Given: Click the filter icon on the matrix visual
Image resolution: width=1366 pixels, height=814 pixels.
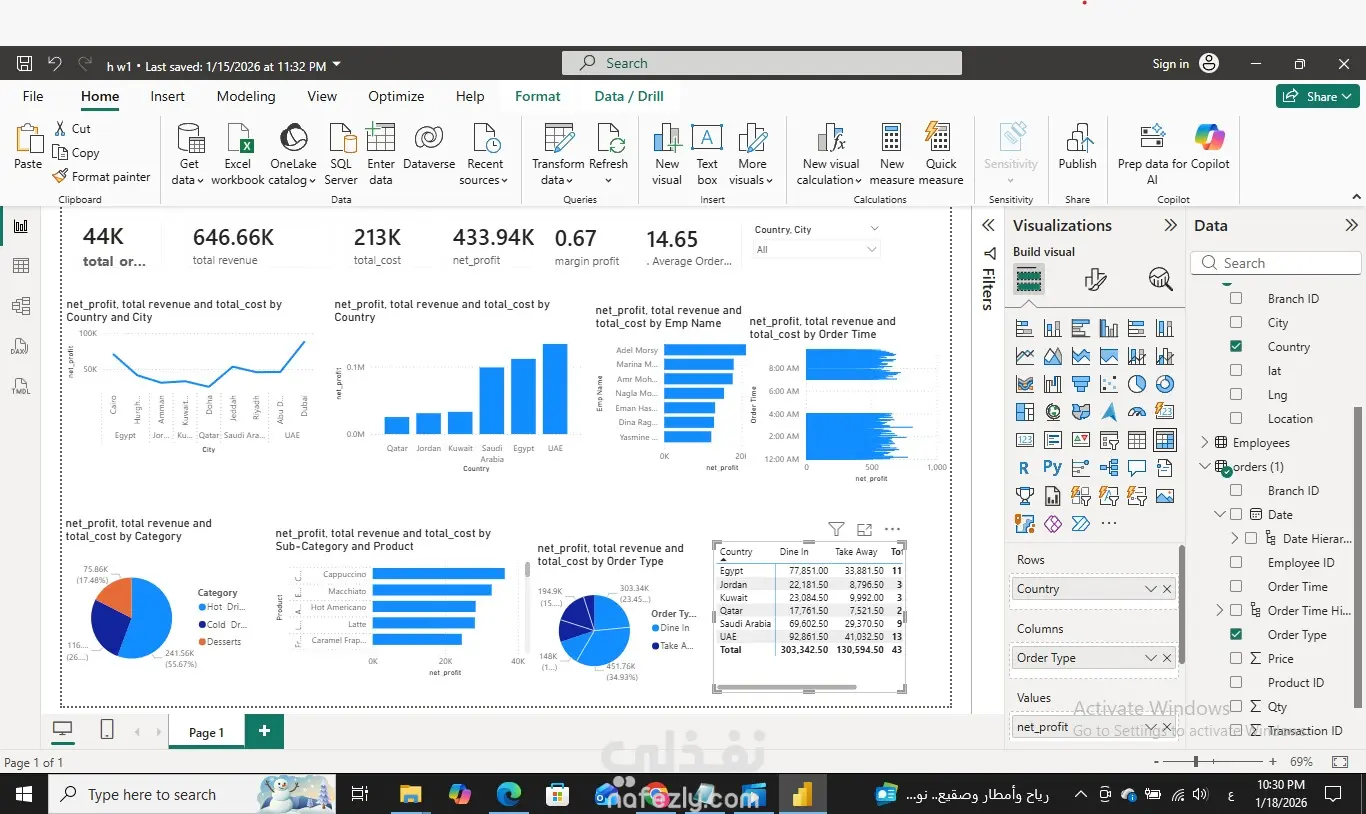Looking at the screenshot, I should pyautogui.click(x=837, y=530).
